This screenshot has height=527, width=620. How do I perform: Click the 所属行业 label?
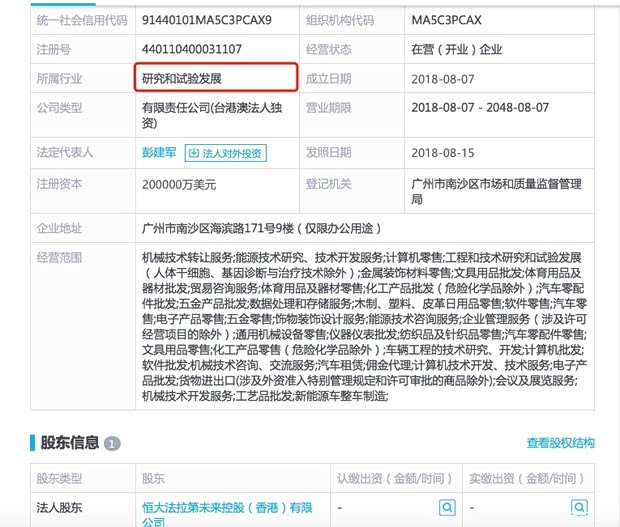coord(59,79)
